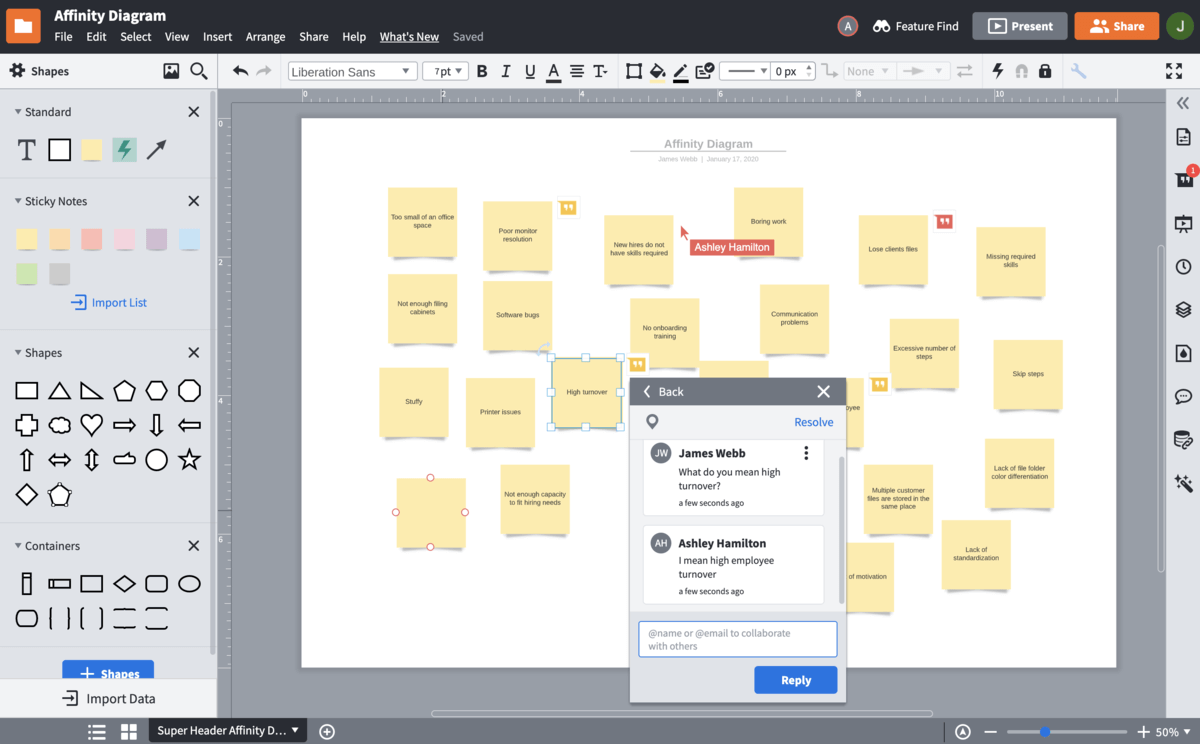The height and width of the screenshot is (744, 1200).
Task: Open the Share menu
Action: (x=313, y=35)
